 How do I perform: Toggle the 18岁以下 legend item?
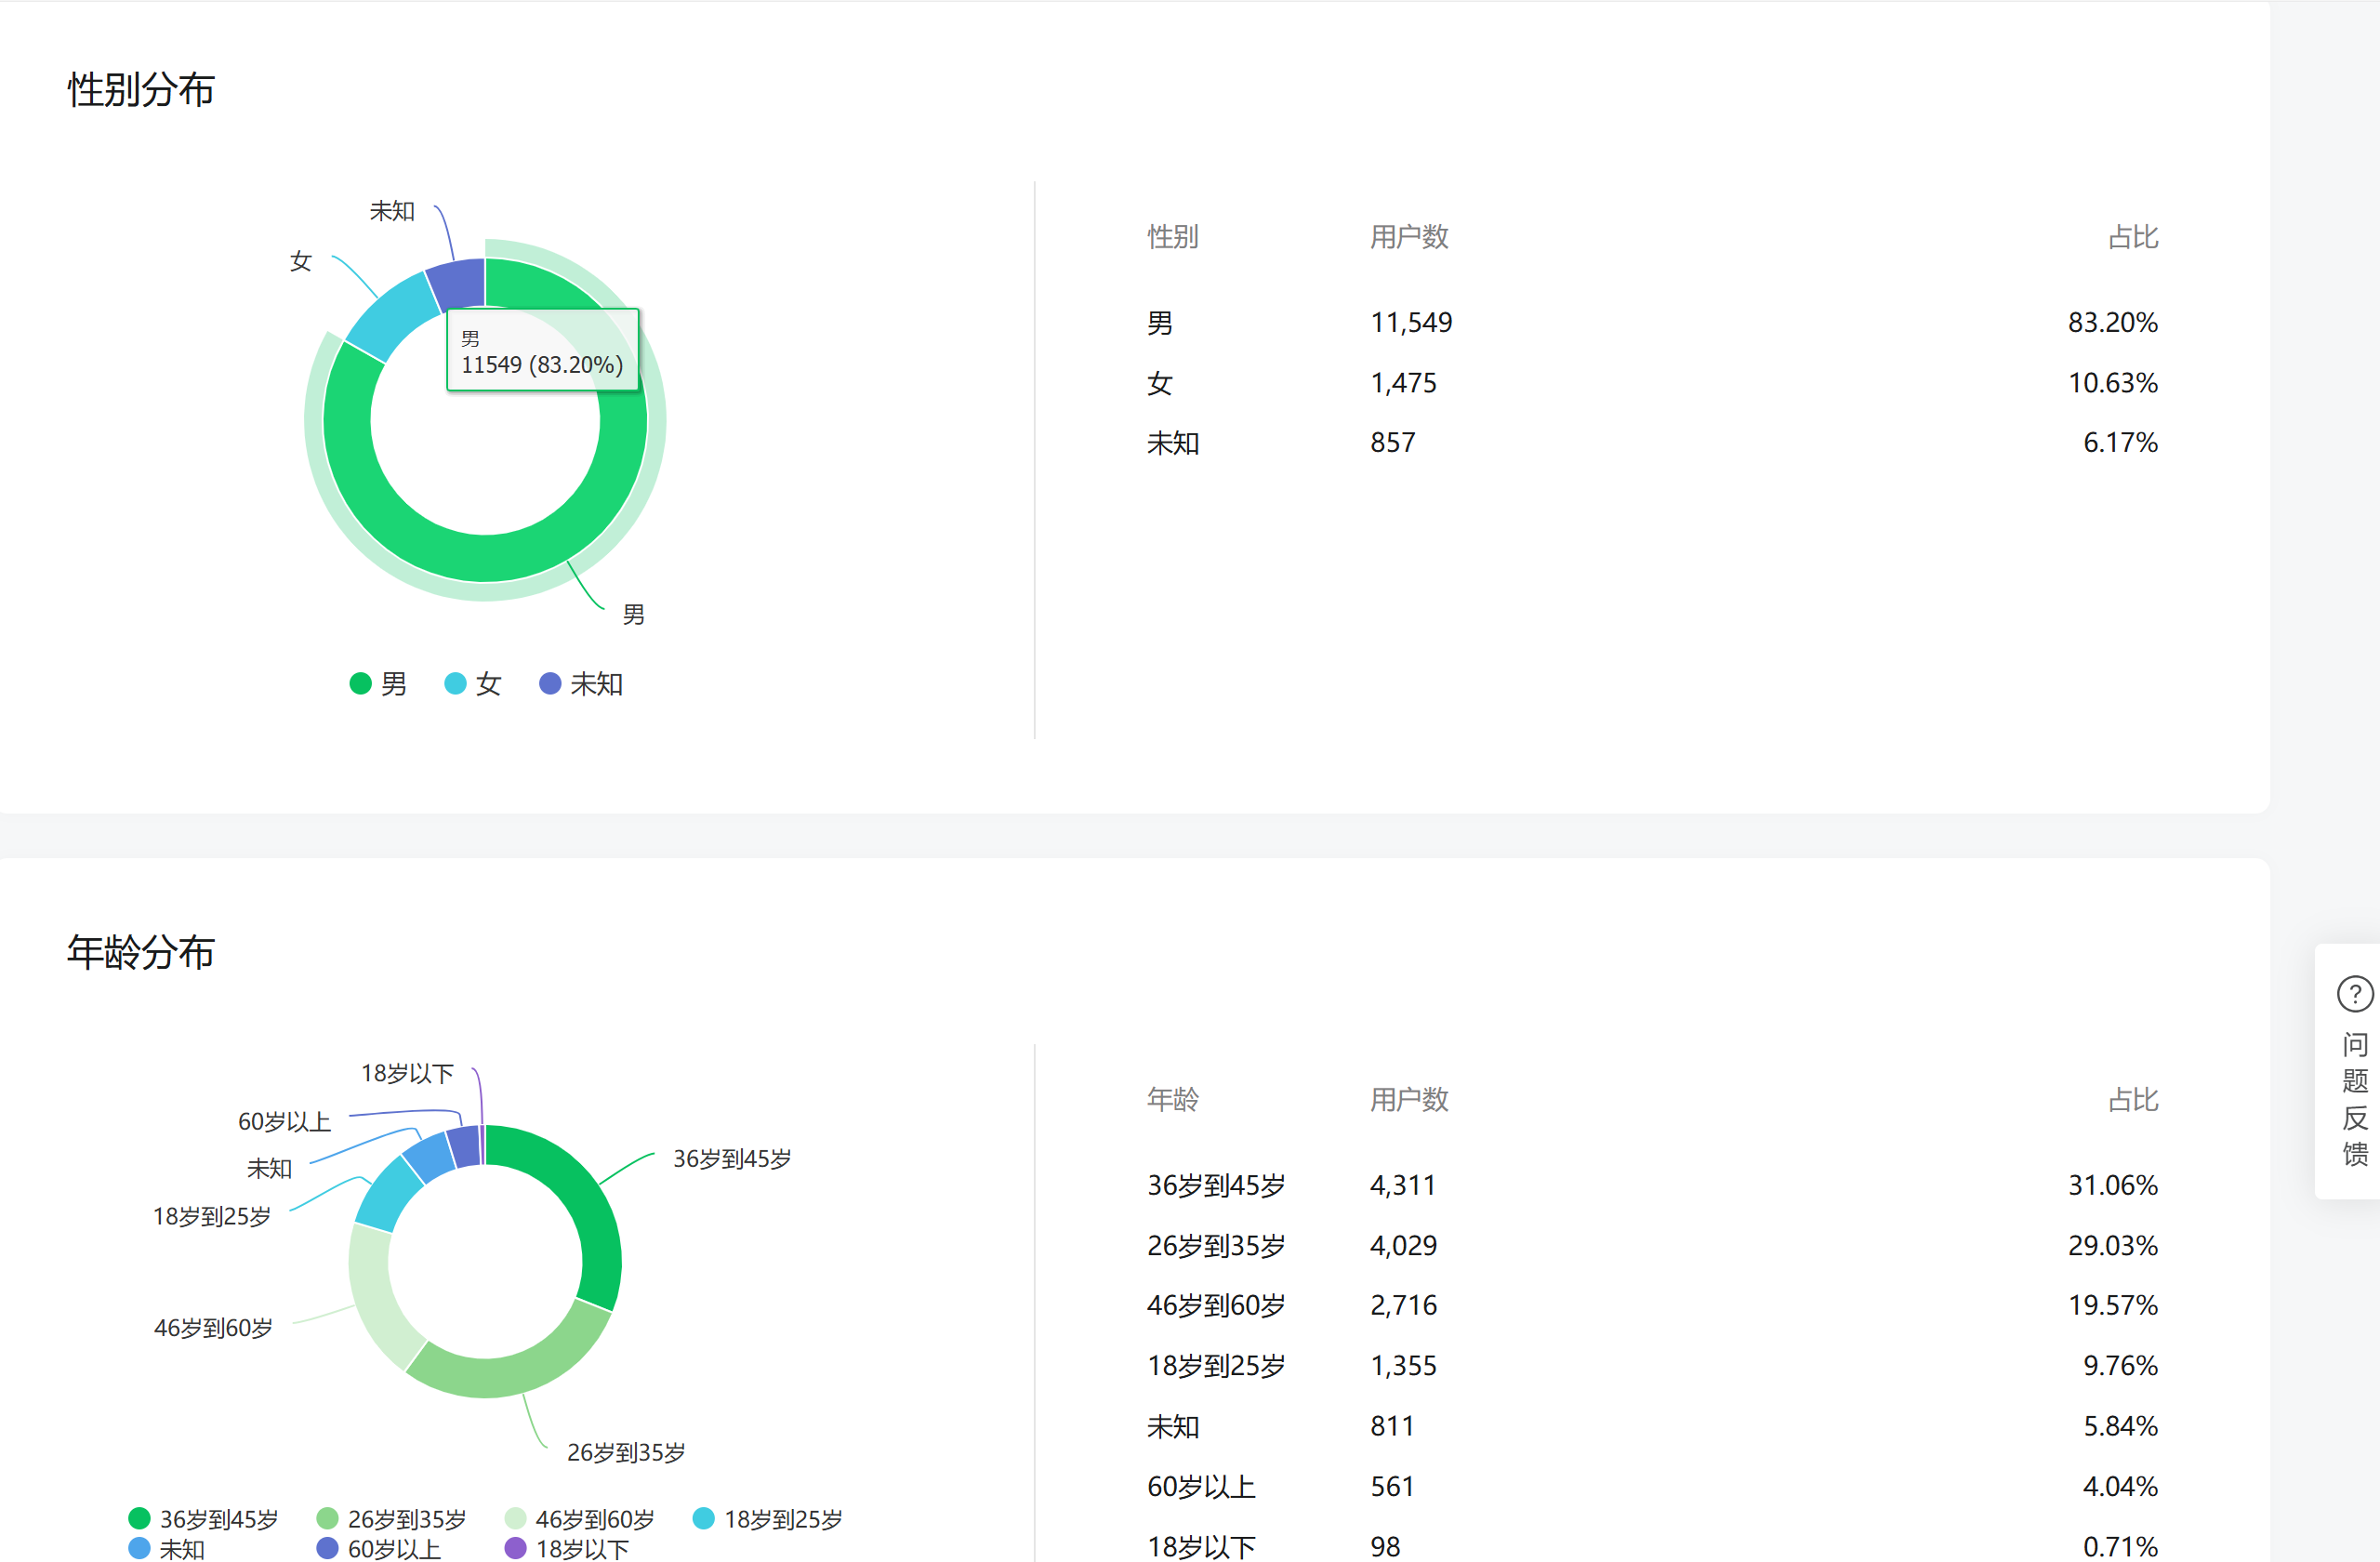567,1548
